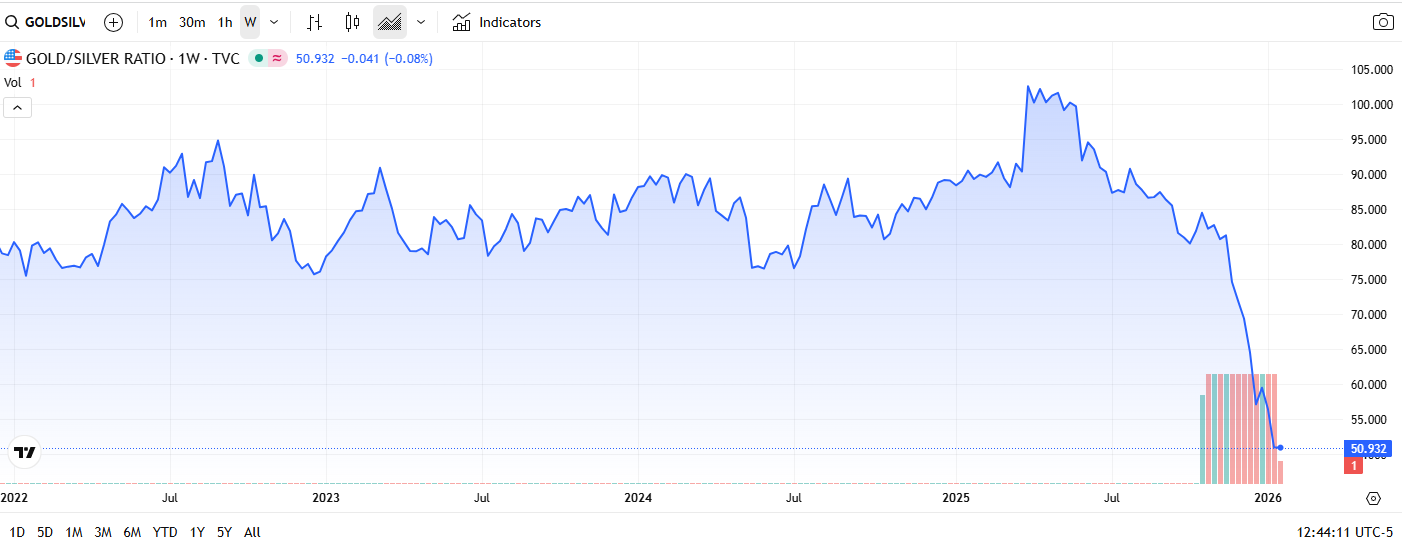Select the Bars chart style icon

pyautogui.click(x=314, y=22)
